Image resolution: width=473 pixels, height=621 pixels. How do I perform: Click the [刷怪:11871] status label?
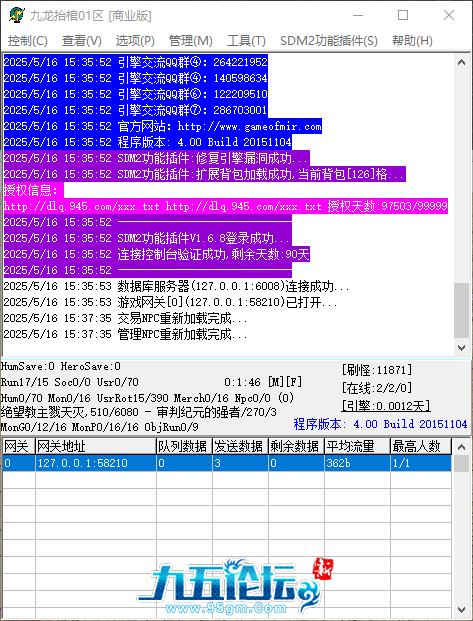[377, 370]
